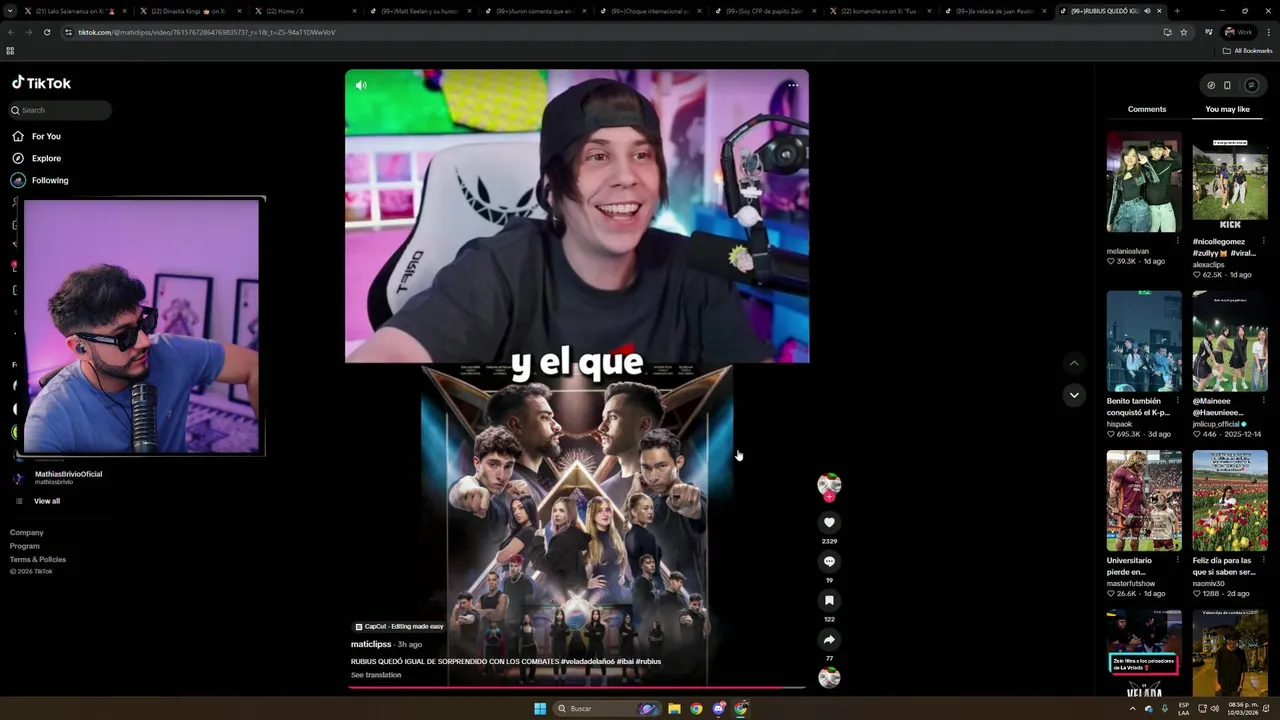Switch to the Home / X browser tab
Image resolution: width=1280 pixels, height=720 pixels.
[305, 11]
